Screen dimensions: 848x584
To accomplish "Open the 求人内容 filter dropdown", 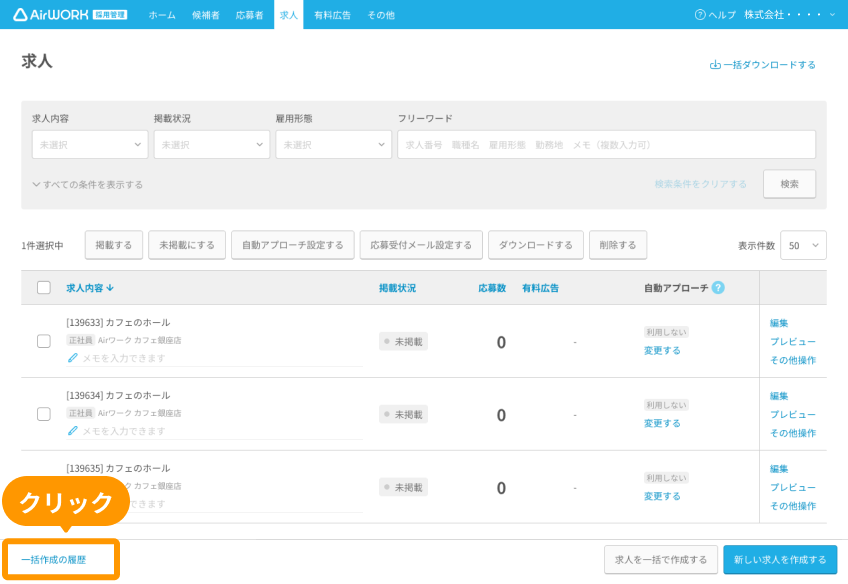I will 90,144.
